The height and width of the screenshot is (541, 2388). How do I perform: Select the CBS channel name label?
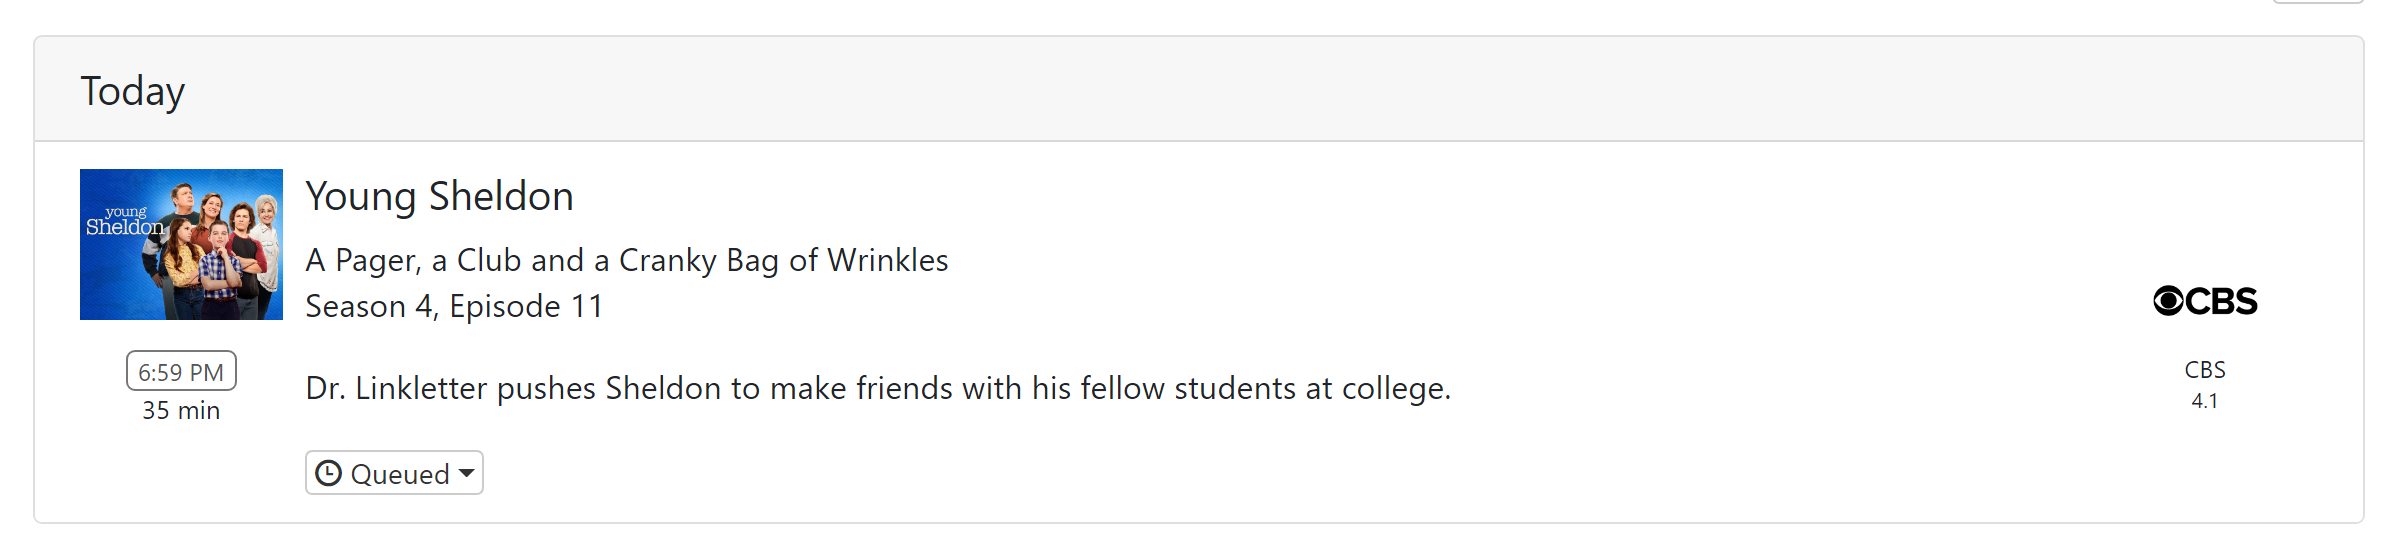click(x=2204, y=370)
